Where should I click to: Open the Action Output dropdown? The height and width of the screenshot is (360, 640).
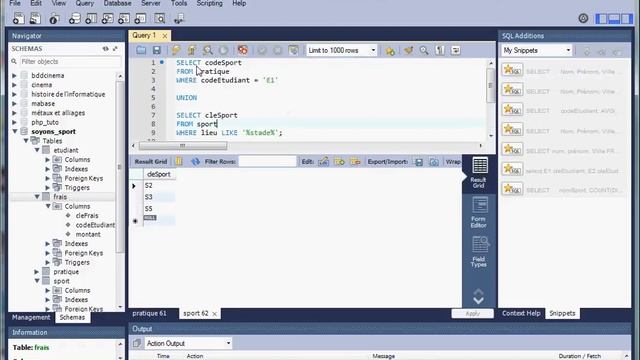point(189,343)
